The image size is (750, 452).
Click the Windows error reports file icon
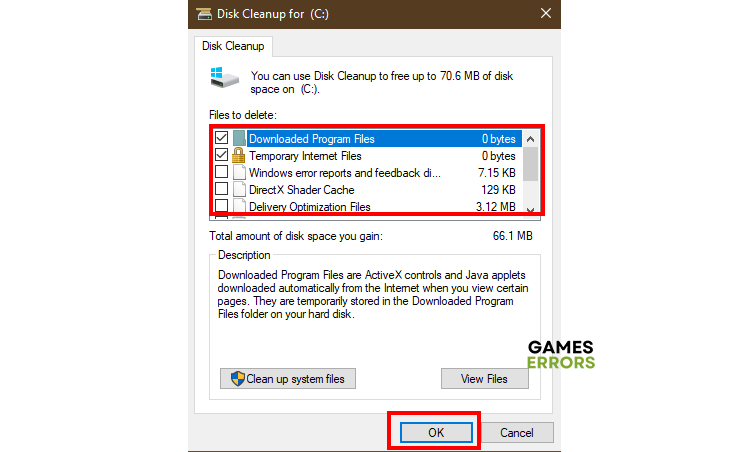(239, 173)
